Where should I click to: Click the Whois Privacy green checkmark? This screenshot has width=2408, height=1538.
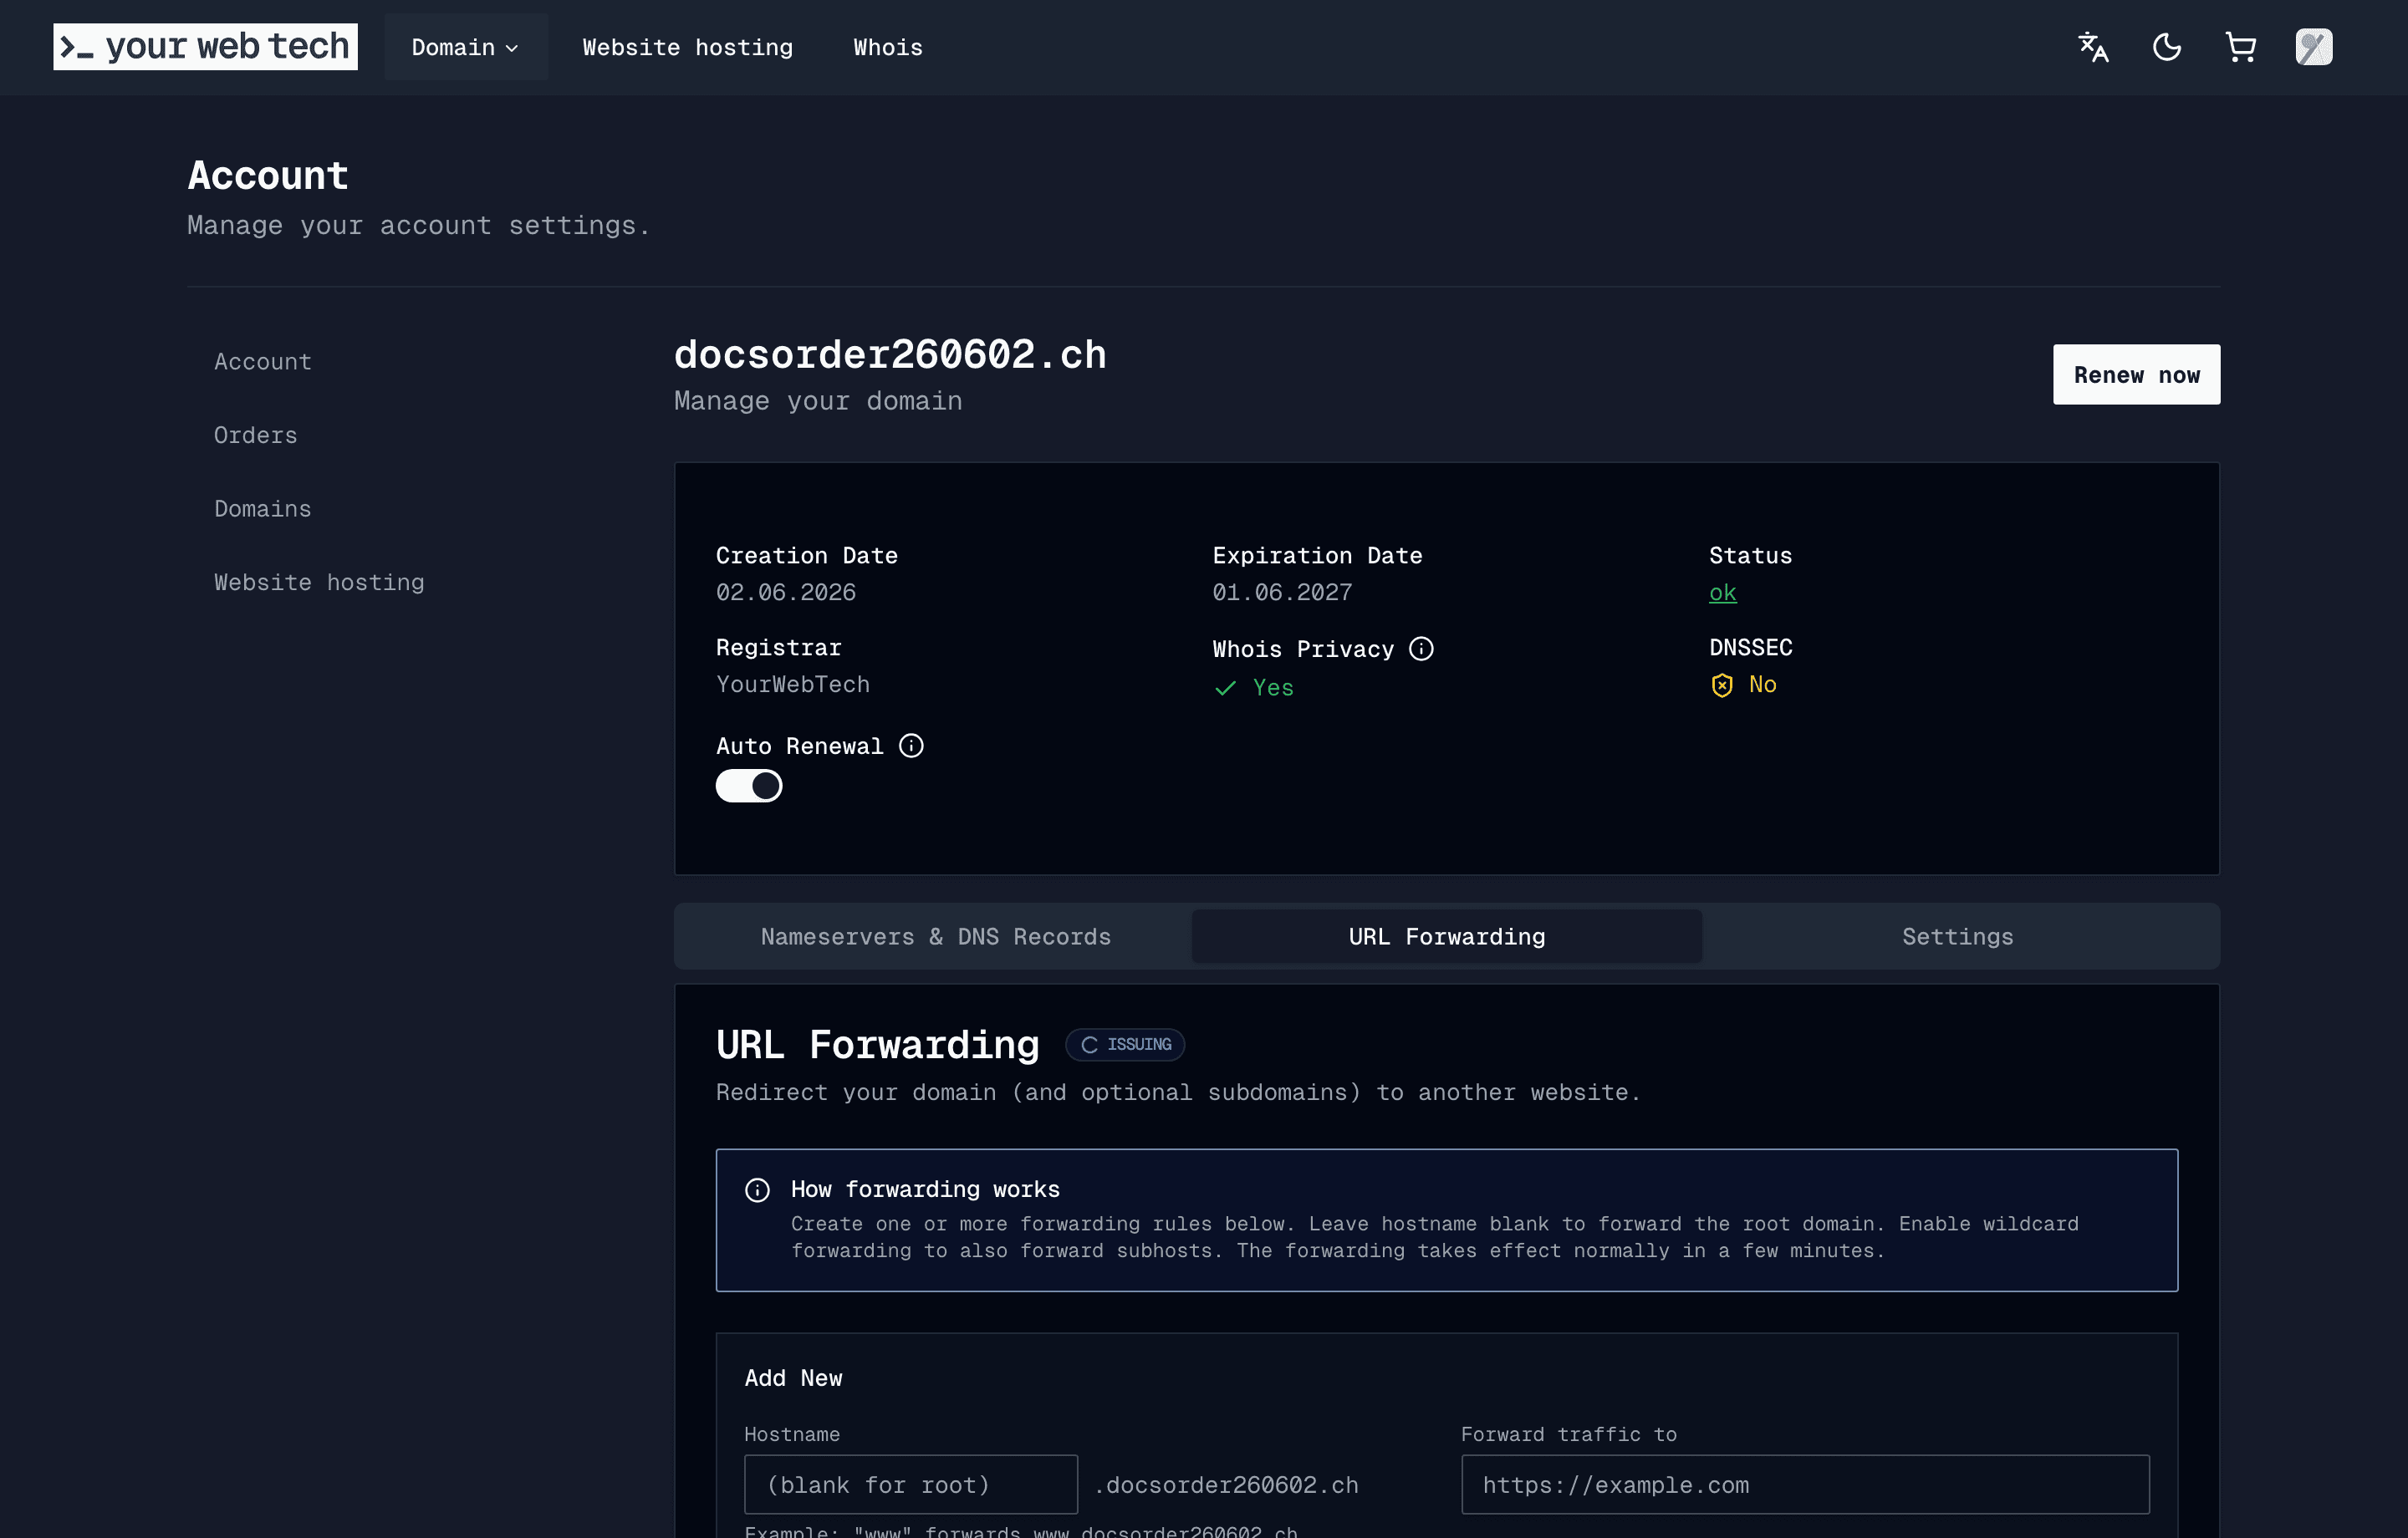click(1225, 688)
